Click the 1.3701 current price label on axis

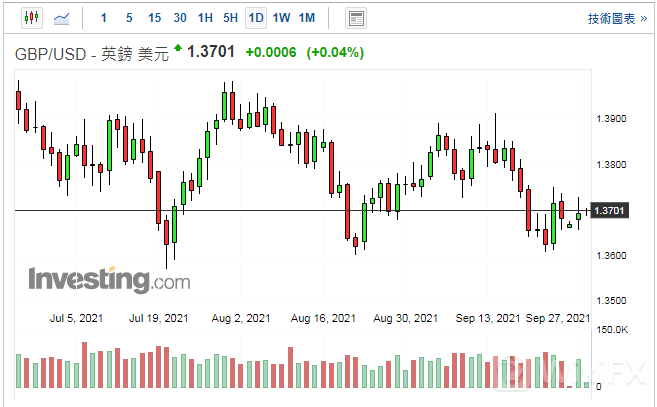pyautogui.click(x=609, y=211)
